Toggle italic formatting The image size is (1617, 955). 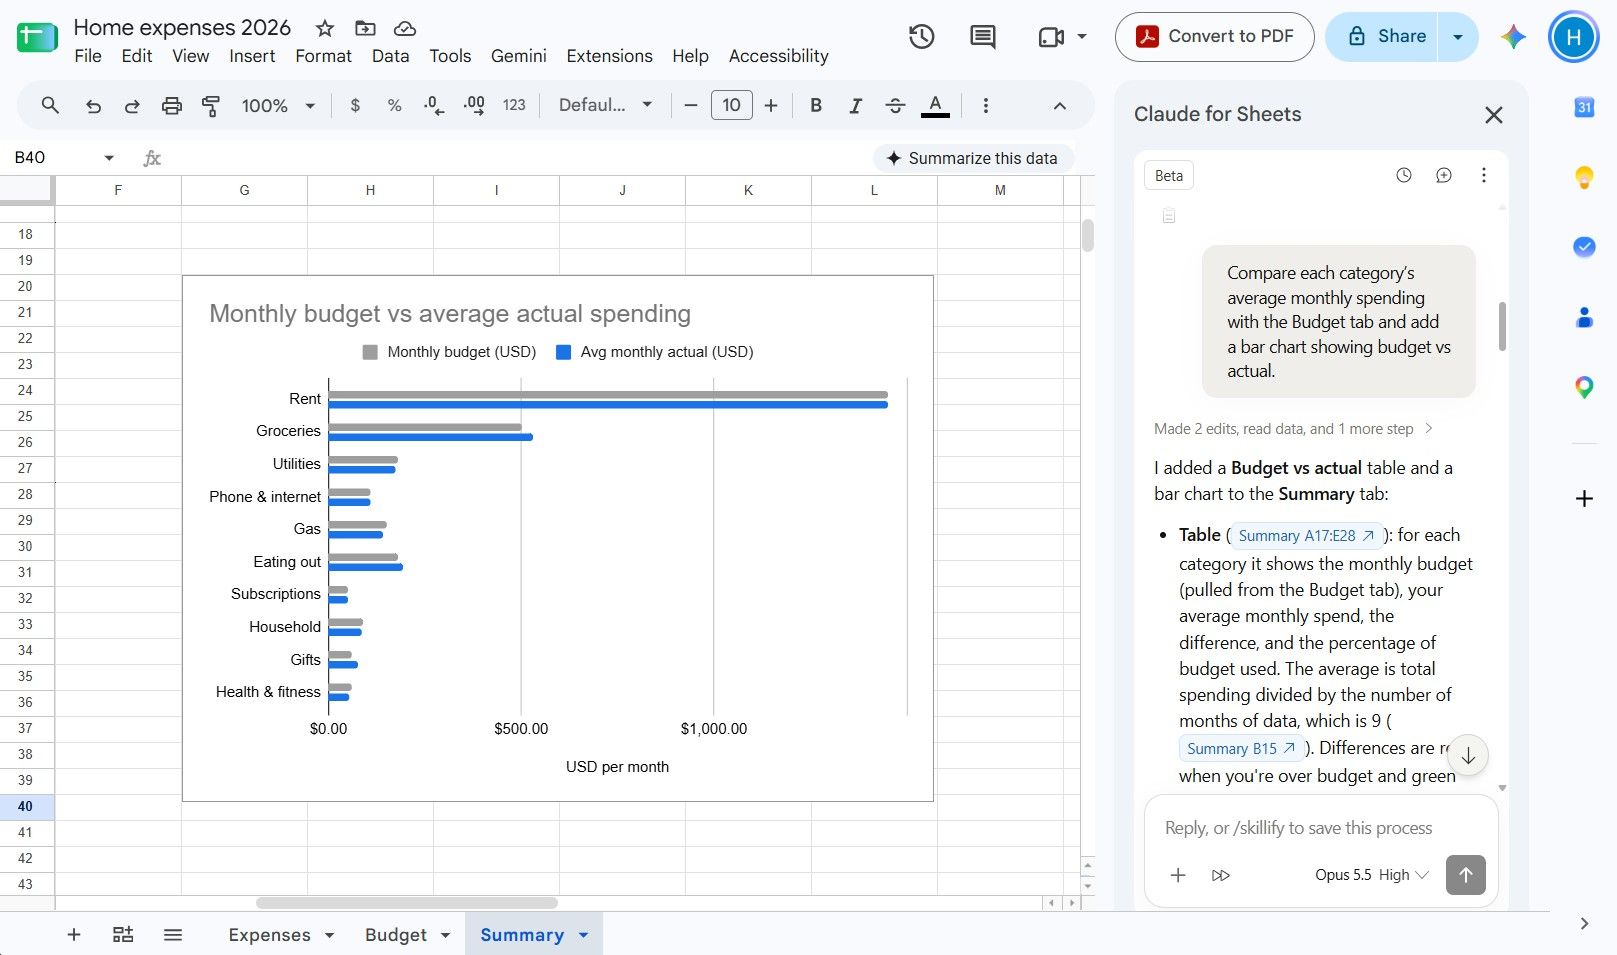[855, 105]
